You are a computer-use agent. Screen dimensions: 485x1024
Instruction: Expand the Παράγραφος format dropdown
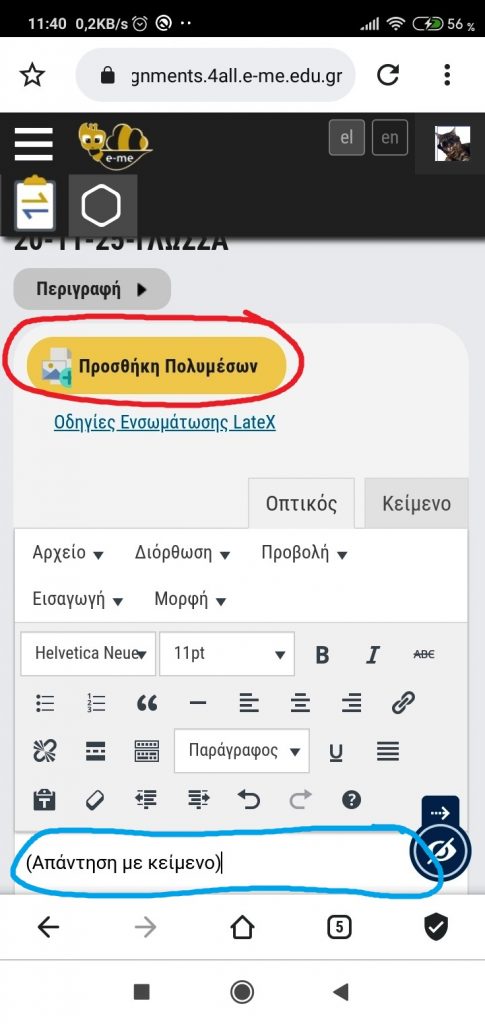coord(242,751)
